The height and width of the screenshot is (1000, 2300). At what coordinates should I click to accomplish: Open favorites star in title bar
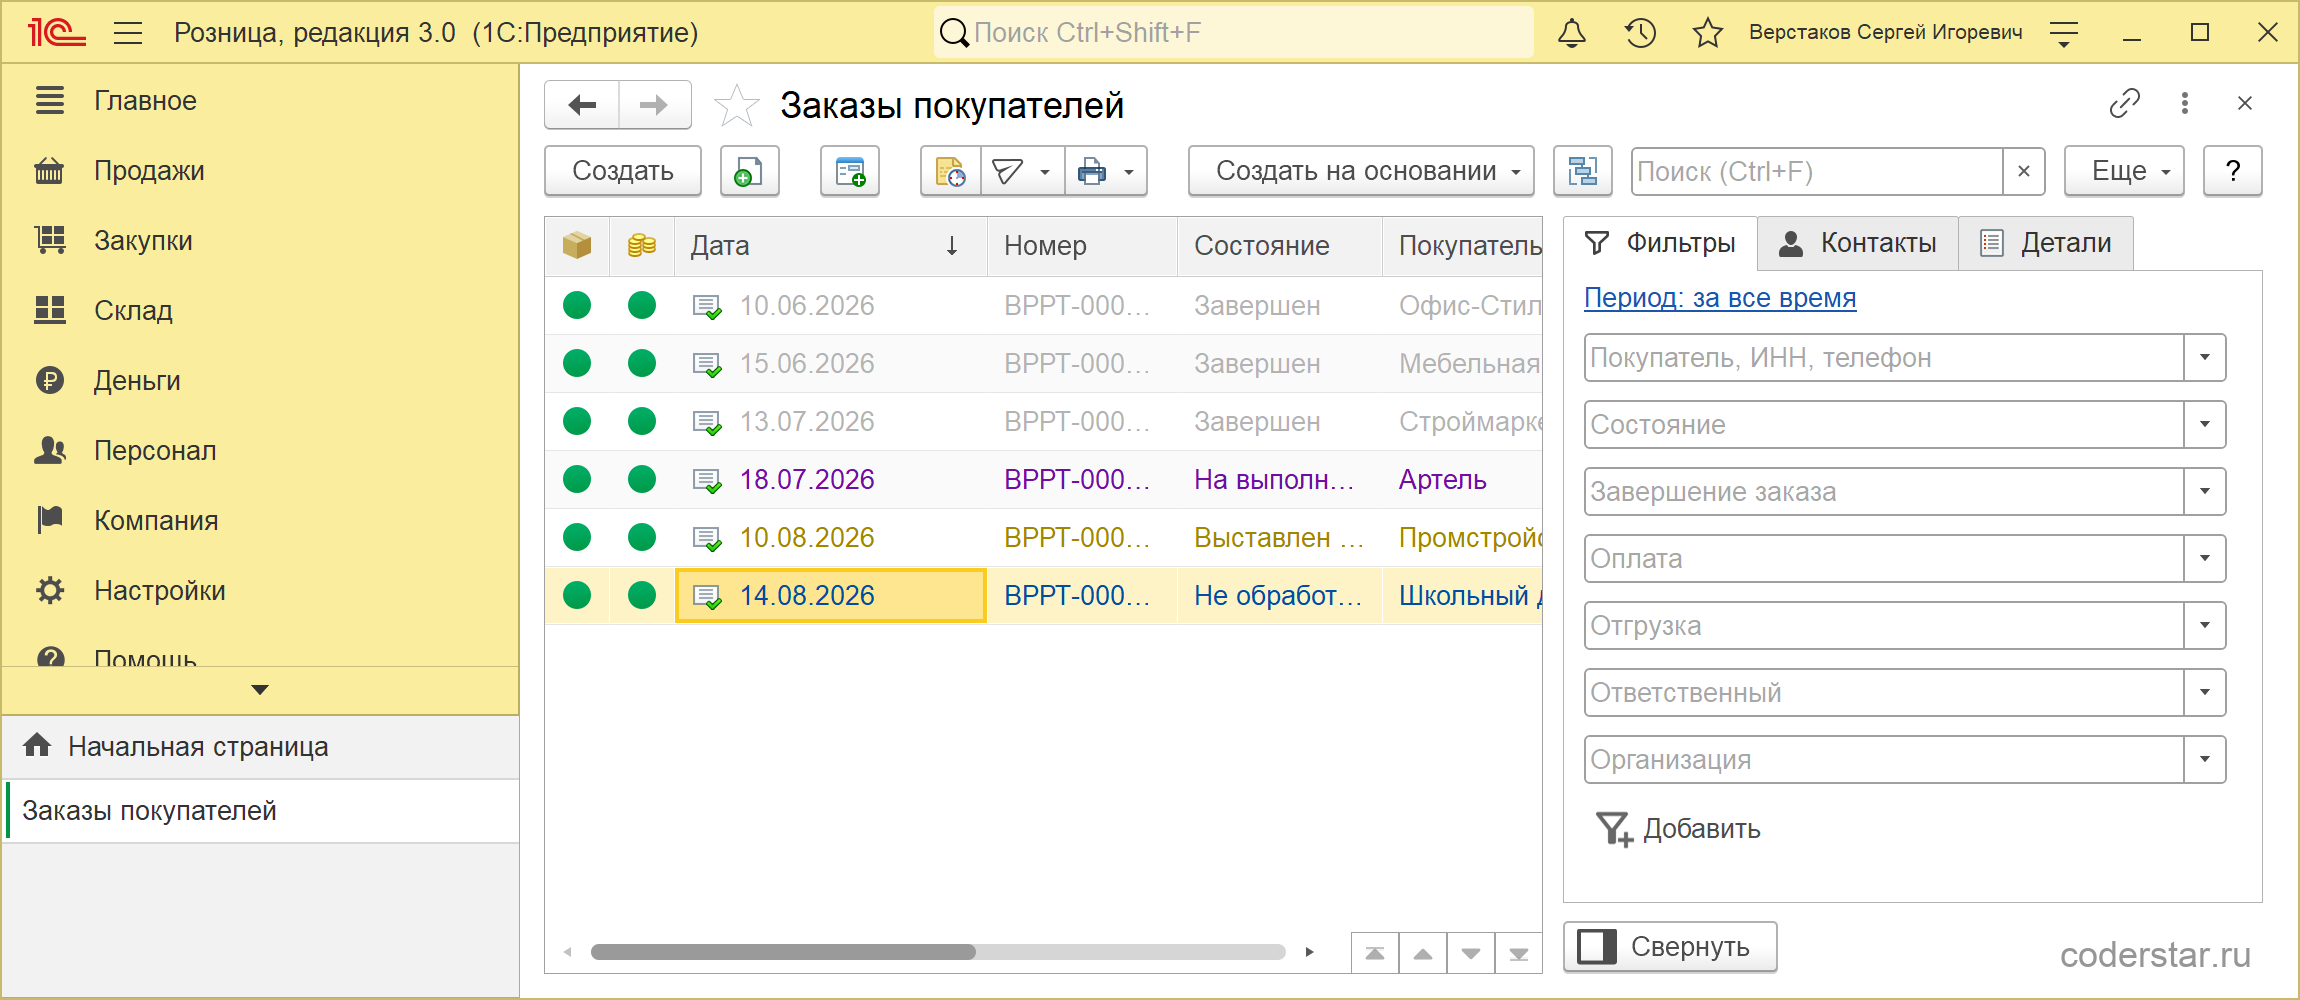pos(1708,33)
